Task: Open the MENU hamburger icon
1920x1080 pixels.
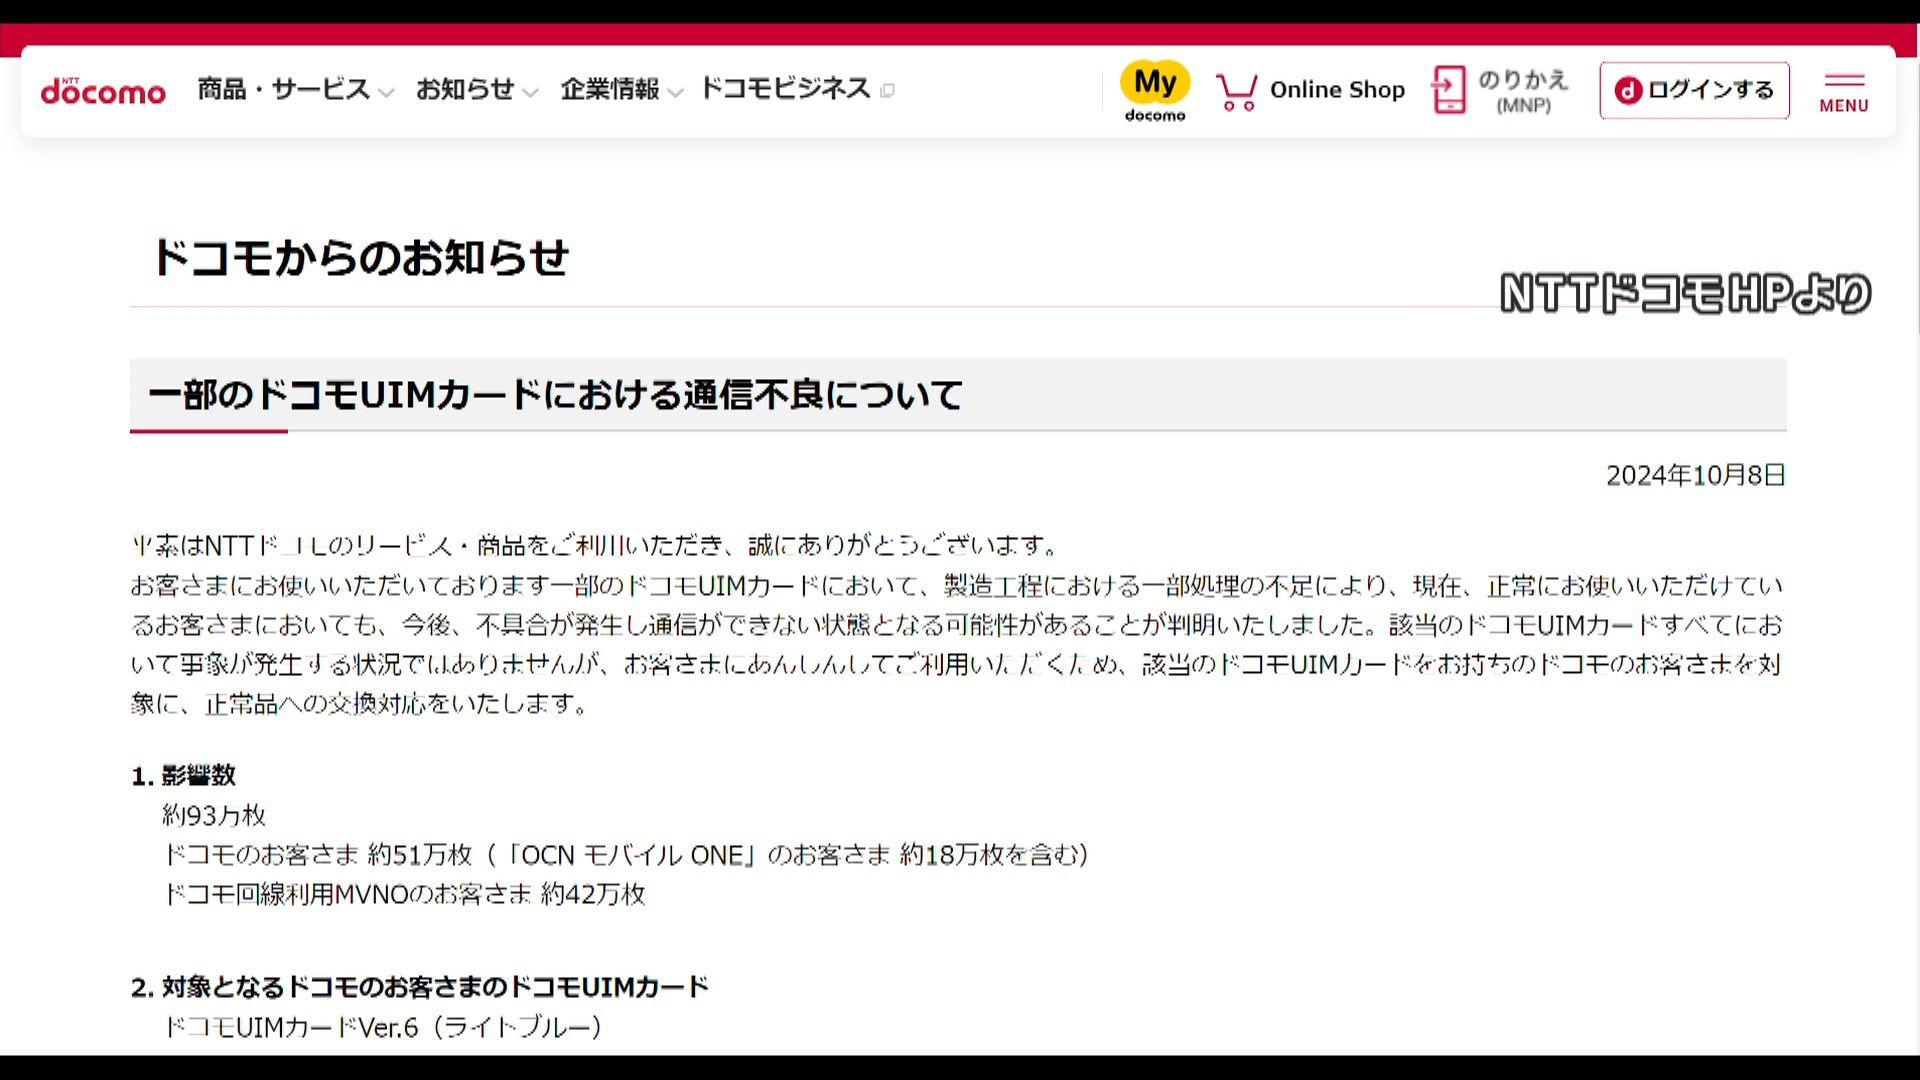Action: pos(1844,92)
